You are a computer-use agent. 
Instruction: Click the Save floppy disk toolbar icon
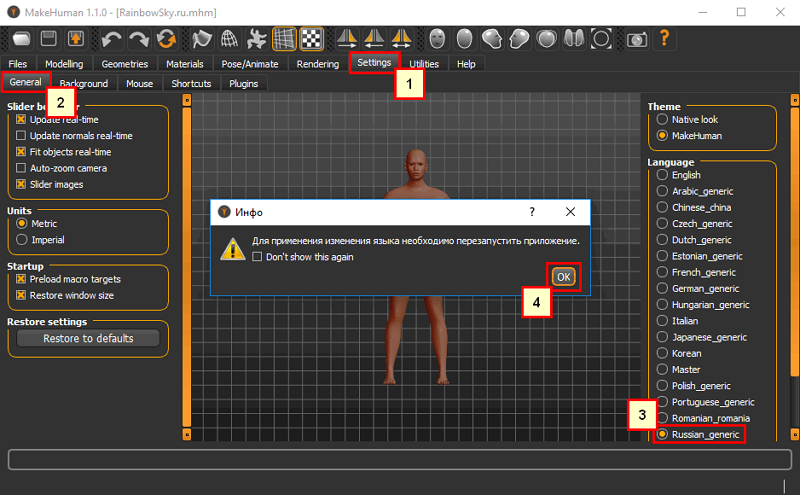(x=49, y=39)
